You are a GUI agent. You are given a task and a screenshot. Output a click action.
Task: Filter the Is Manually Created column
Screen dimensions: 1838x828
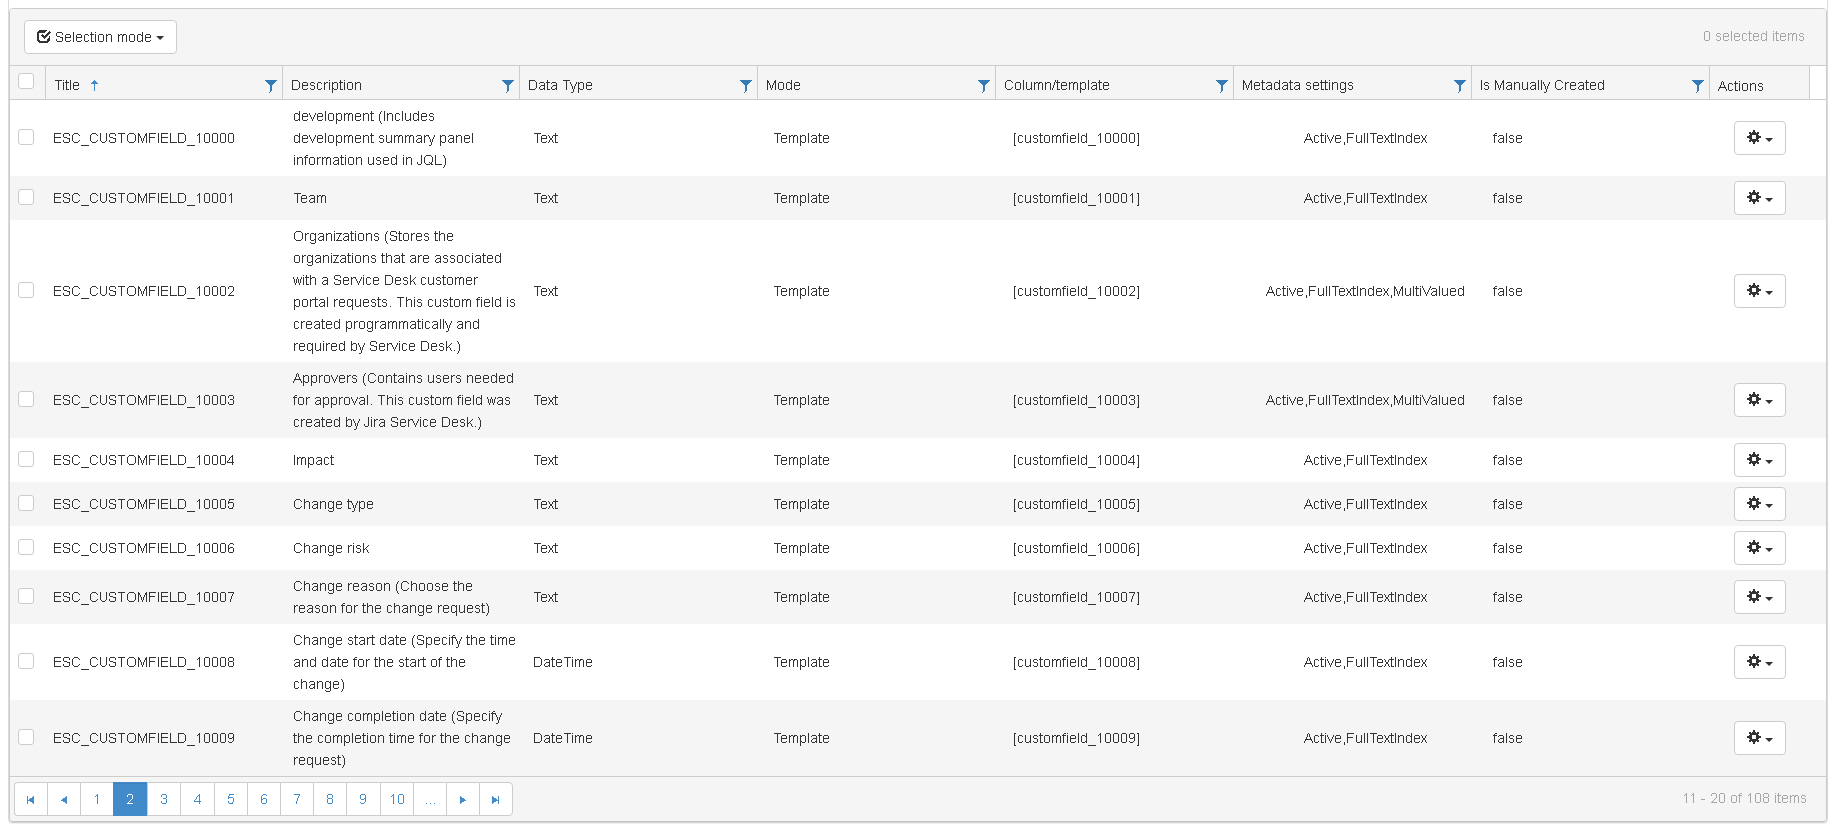1697,86
